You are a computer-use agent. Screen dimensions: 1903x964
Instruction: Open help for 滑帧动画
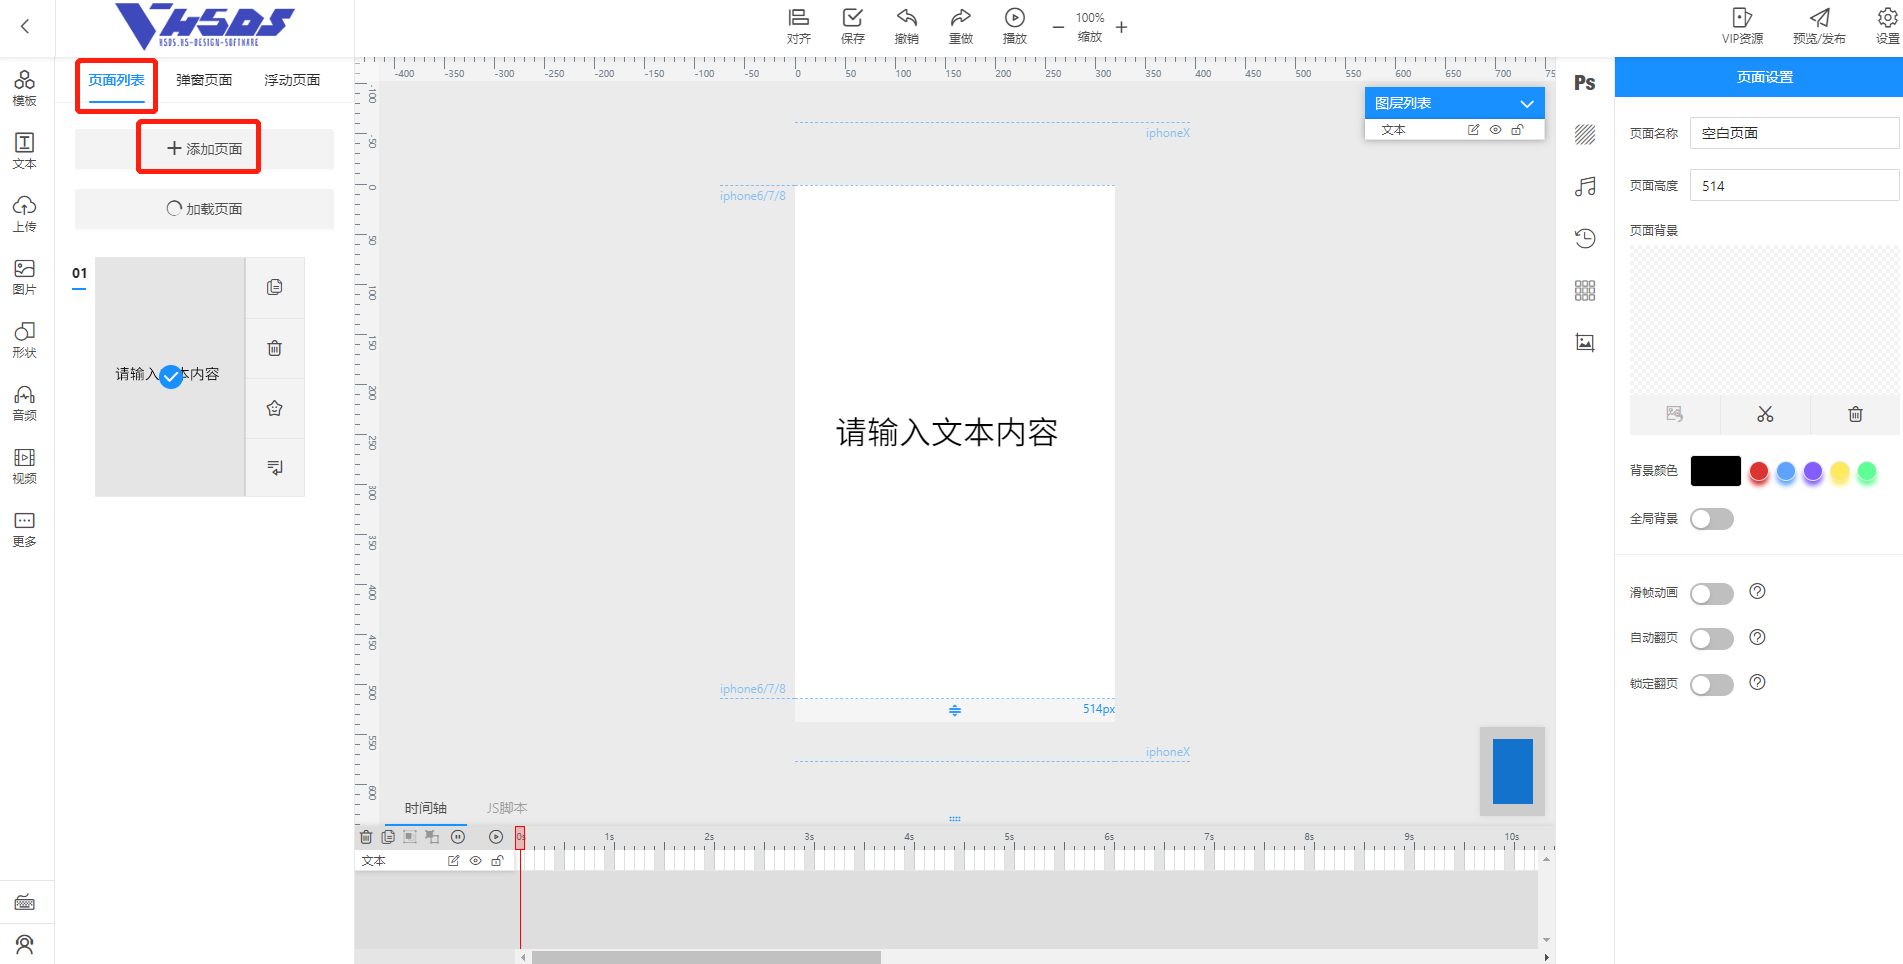pos(1757,591)
